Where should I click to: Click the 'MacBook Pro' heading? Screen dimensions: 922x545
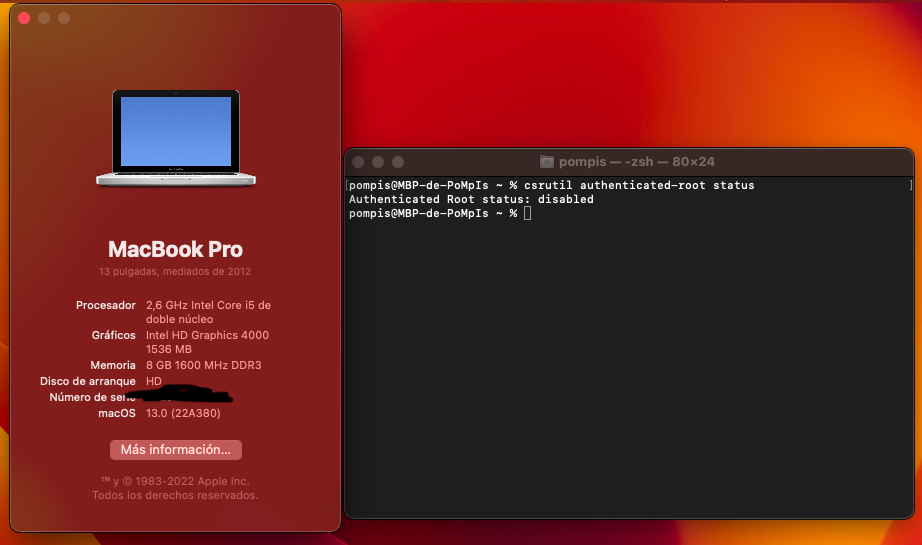(175, 249)
